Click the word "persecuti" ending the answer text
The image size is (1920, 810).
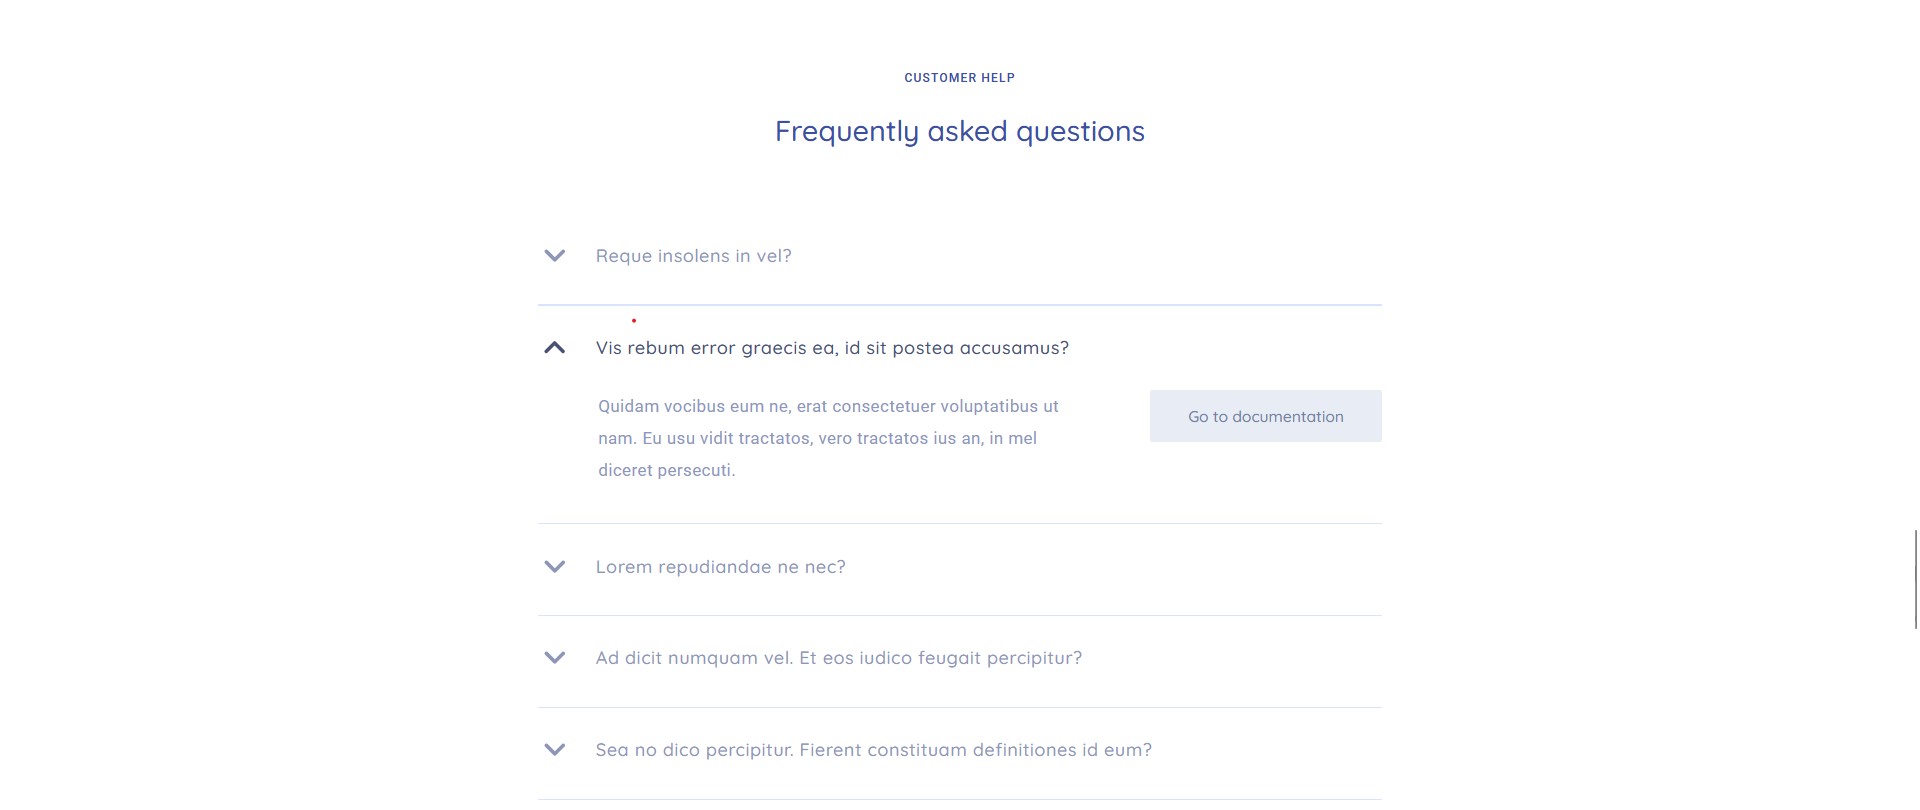pos(696,470)
